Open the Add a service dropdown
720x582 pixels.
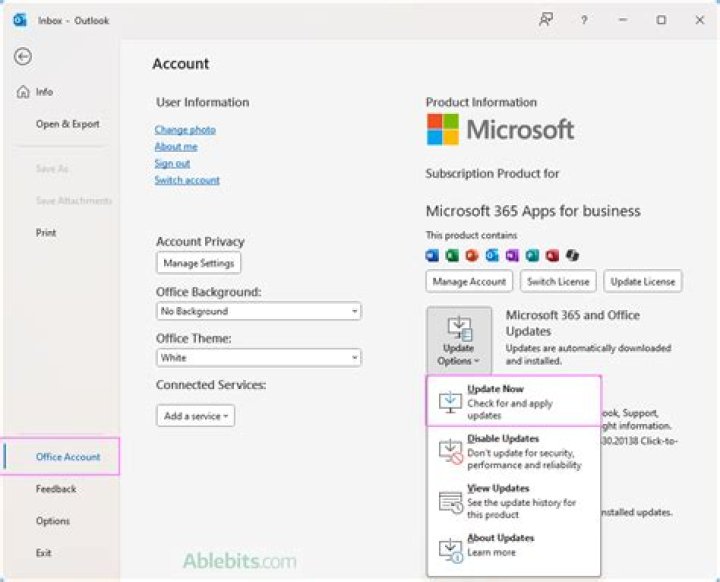coord(196,415)
